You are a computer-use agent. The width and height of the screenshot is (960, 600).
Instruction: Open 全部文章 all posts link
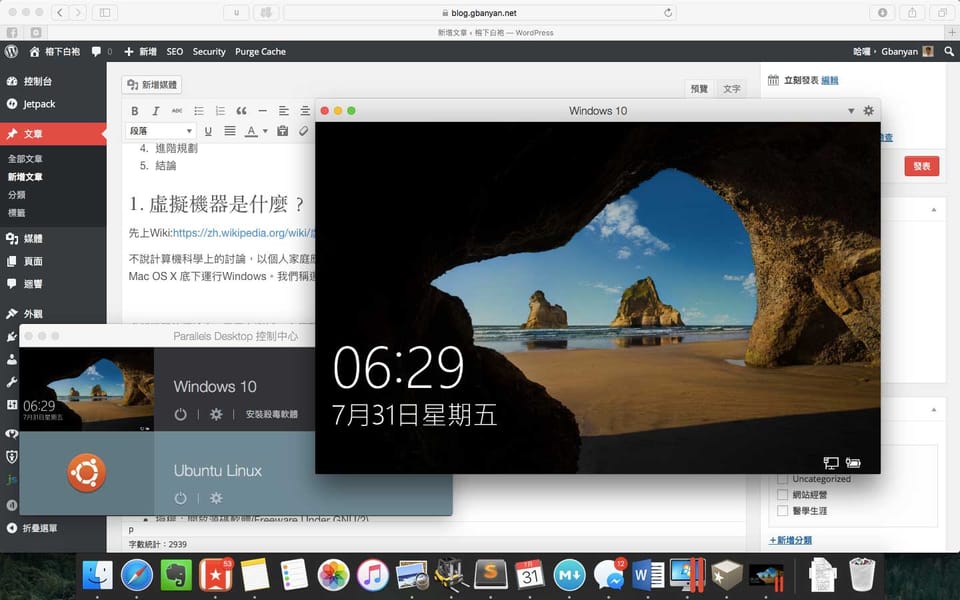(x=25, y=159)
